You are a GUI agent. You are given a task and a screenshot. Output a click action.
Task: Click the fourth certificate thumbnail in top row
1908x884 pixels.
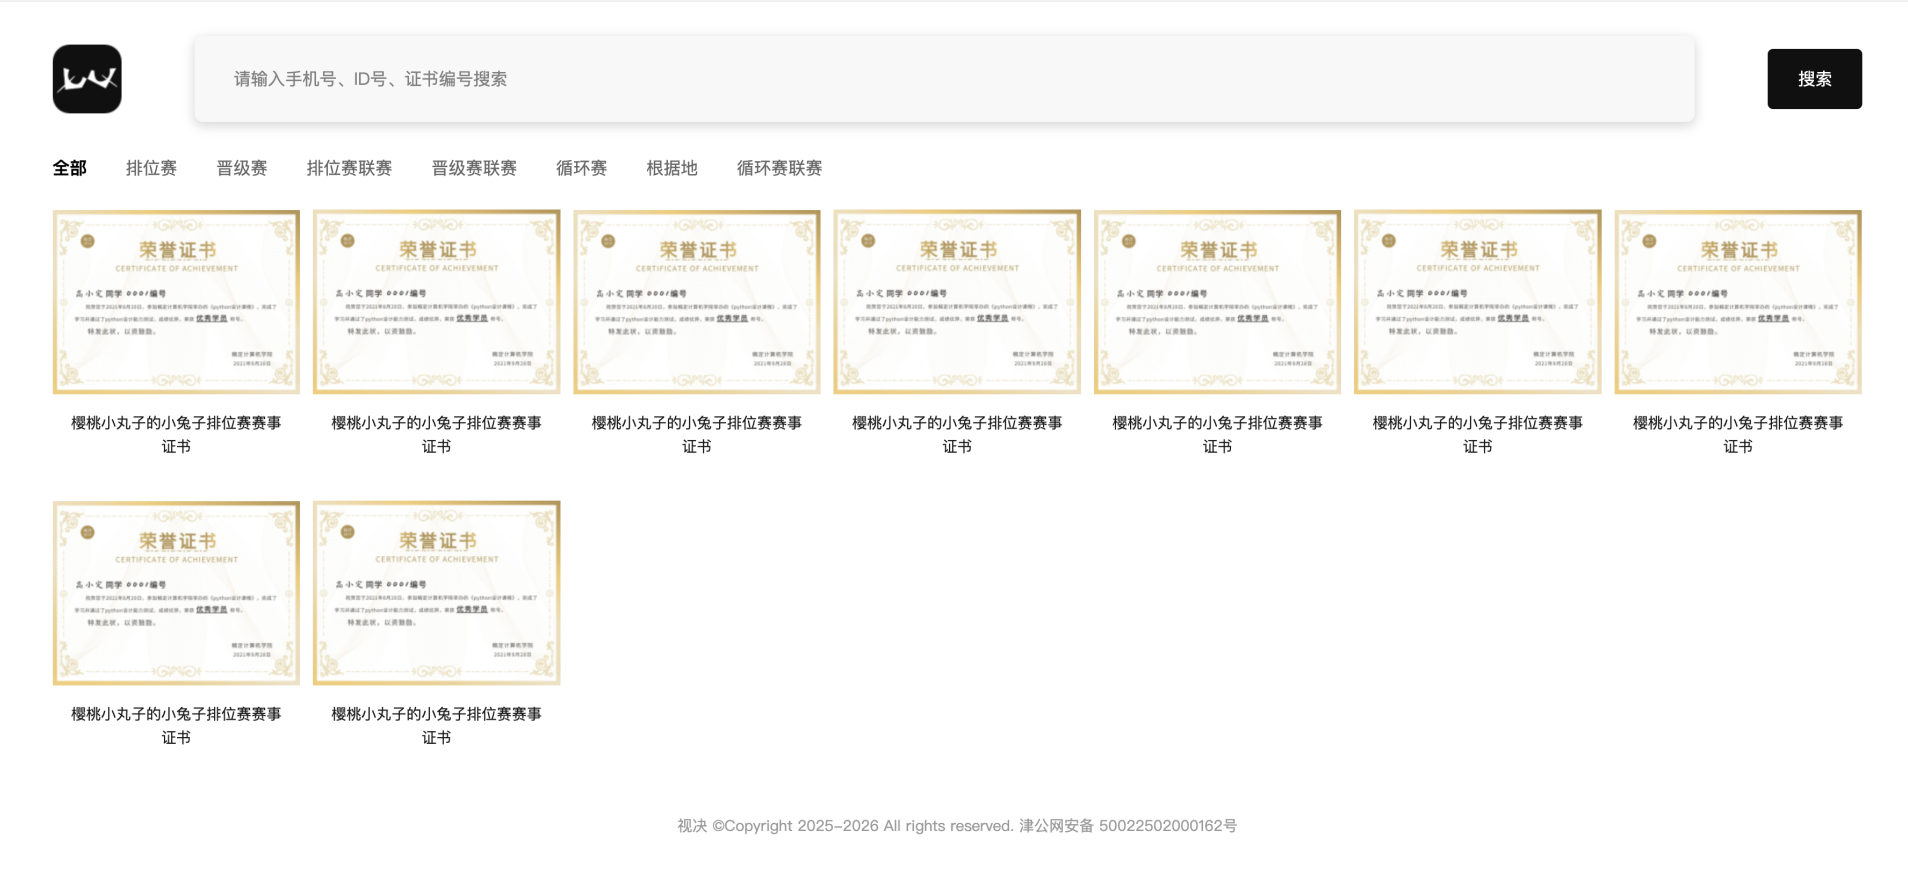coord(957,302)
